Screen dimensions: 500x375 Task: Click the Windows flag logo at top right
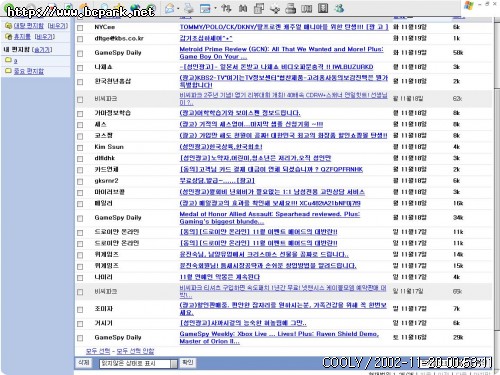(468, 5)
